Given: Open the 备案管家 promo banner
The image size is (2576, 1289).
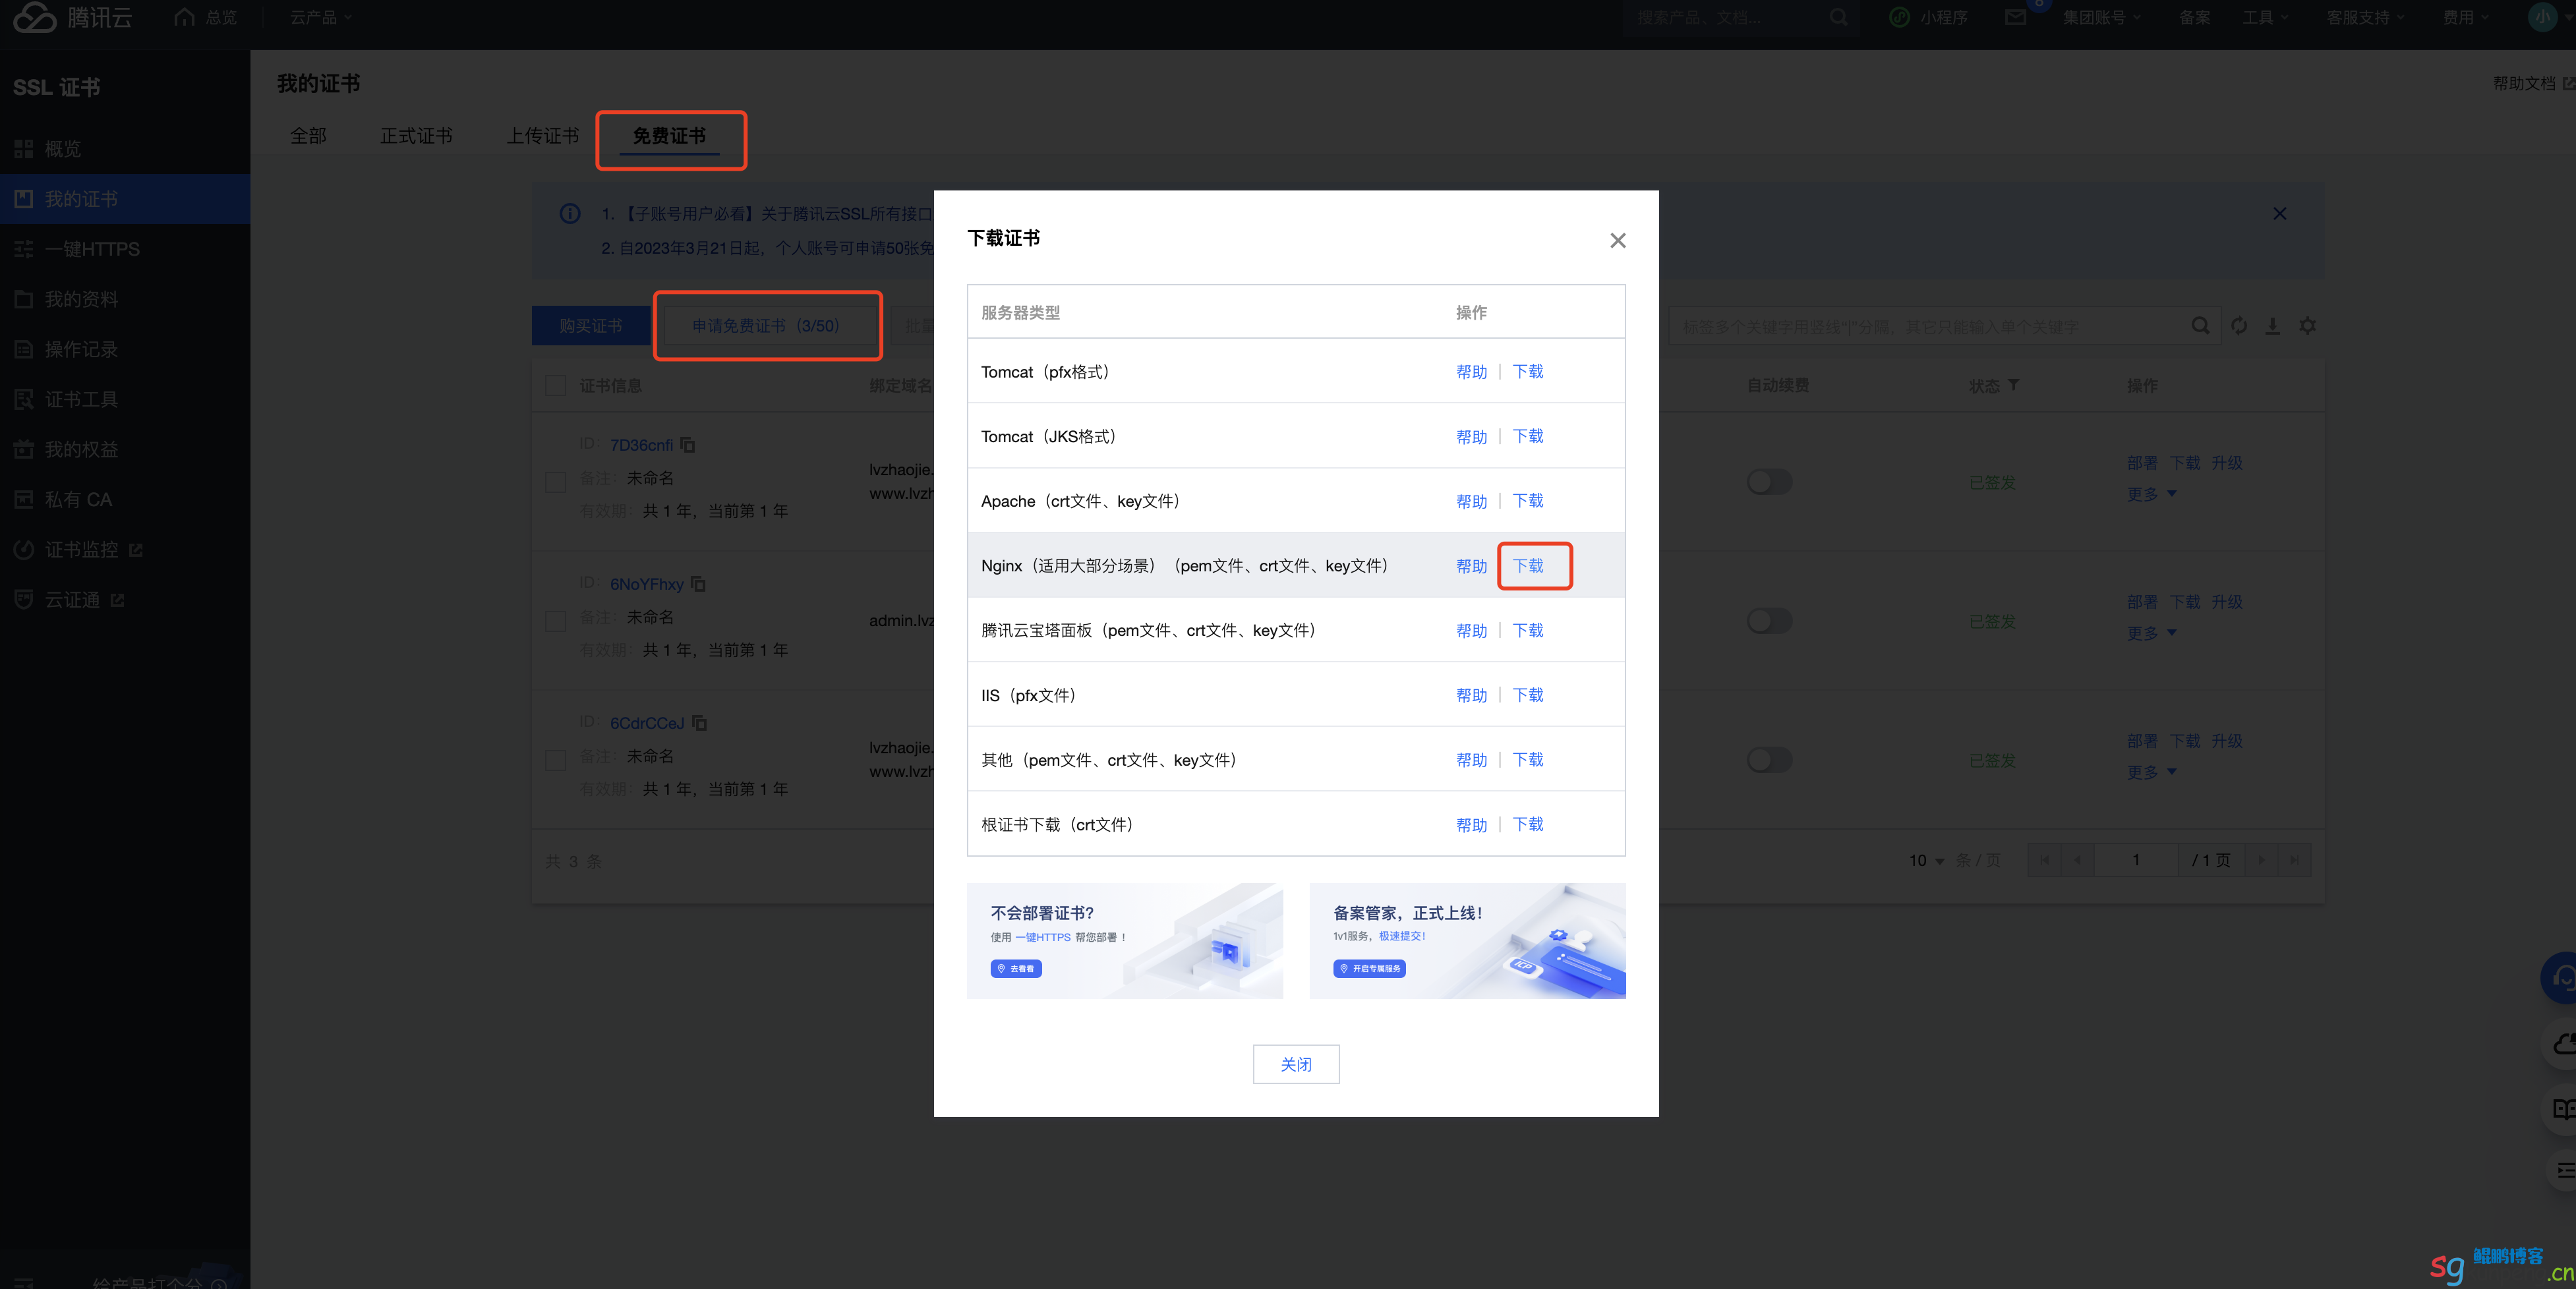Looking at the screenshot, I should point(1467,940).
